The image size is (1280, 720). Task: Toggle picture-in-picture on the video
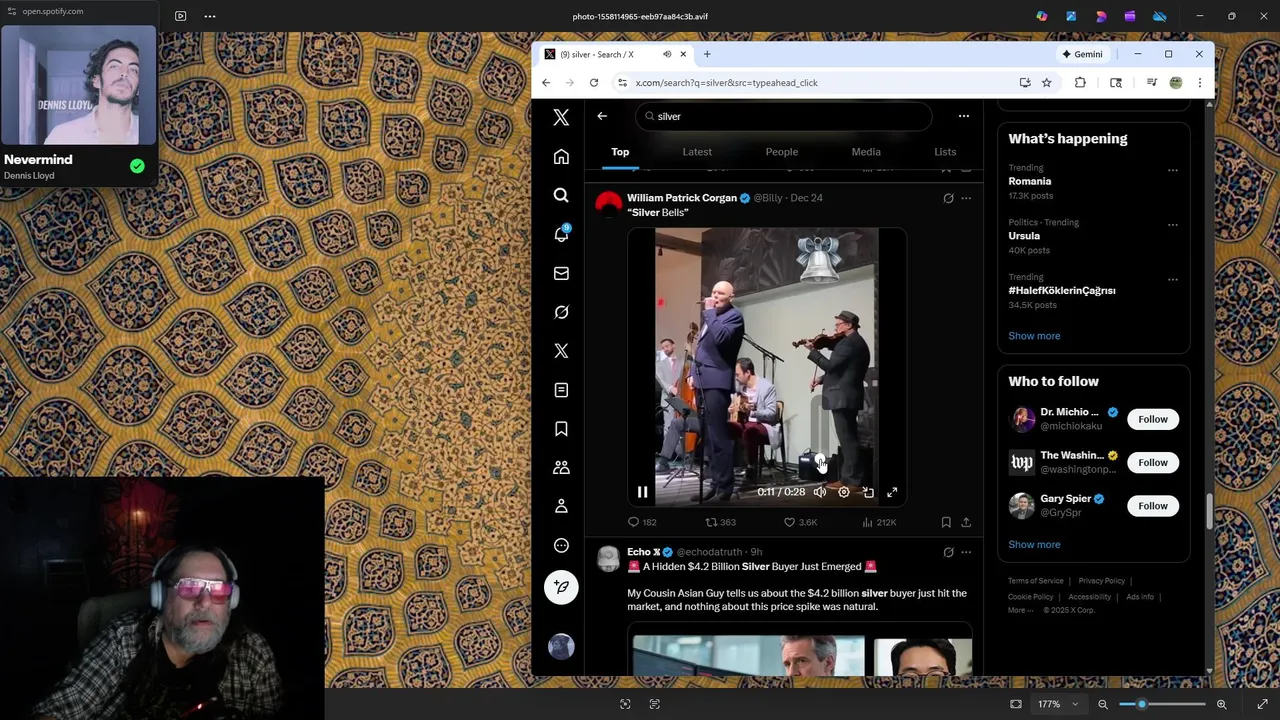tap(868, 492)
